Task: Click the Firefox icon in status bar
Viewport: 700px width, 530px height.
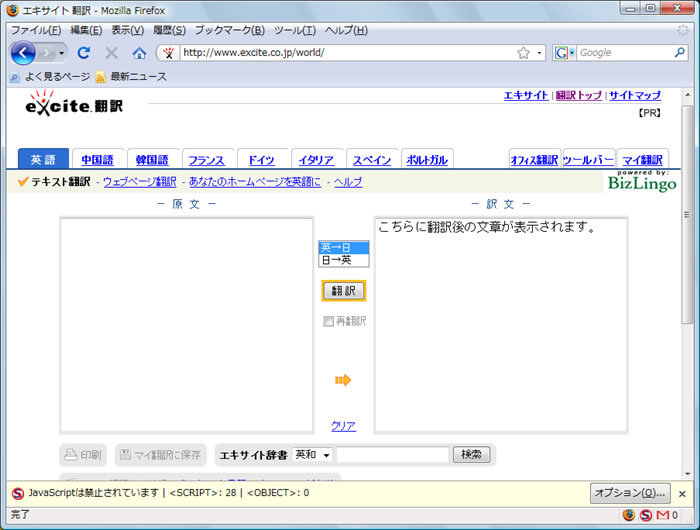Action: click(629, 515)
